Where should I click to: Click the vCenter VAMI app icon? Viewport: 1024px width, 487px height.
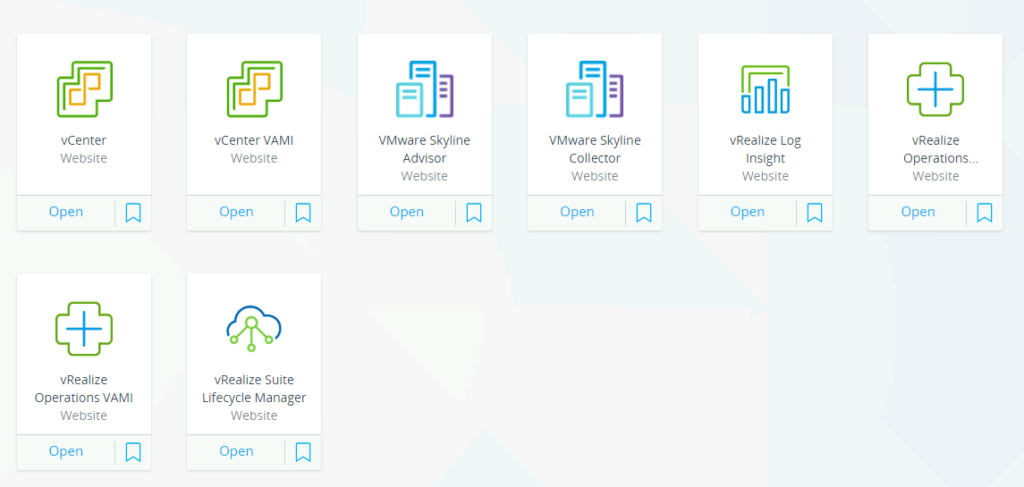[x=254, y=89]
